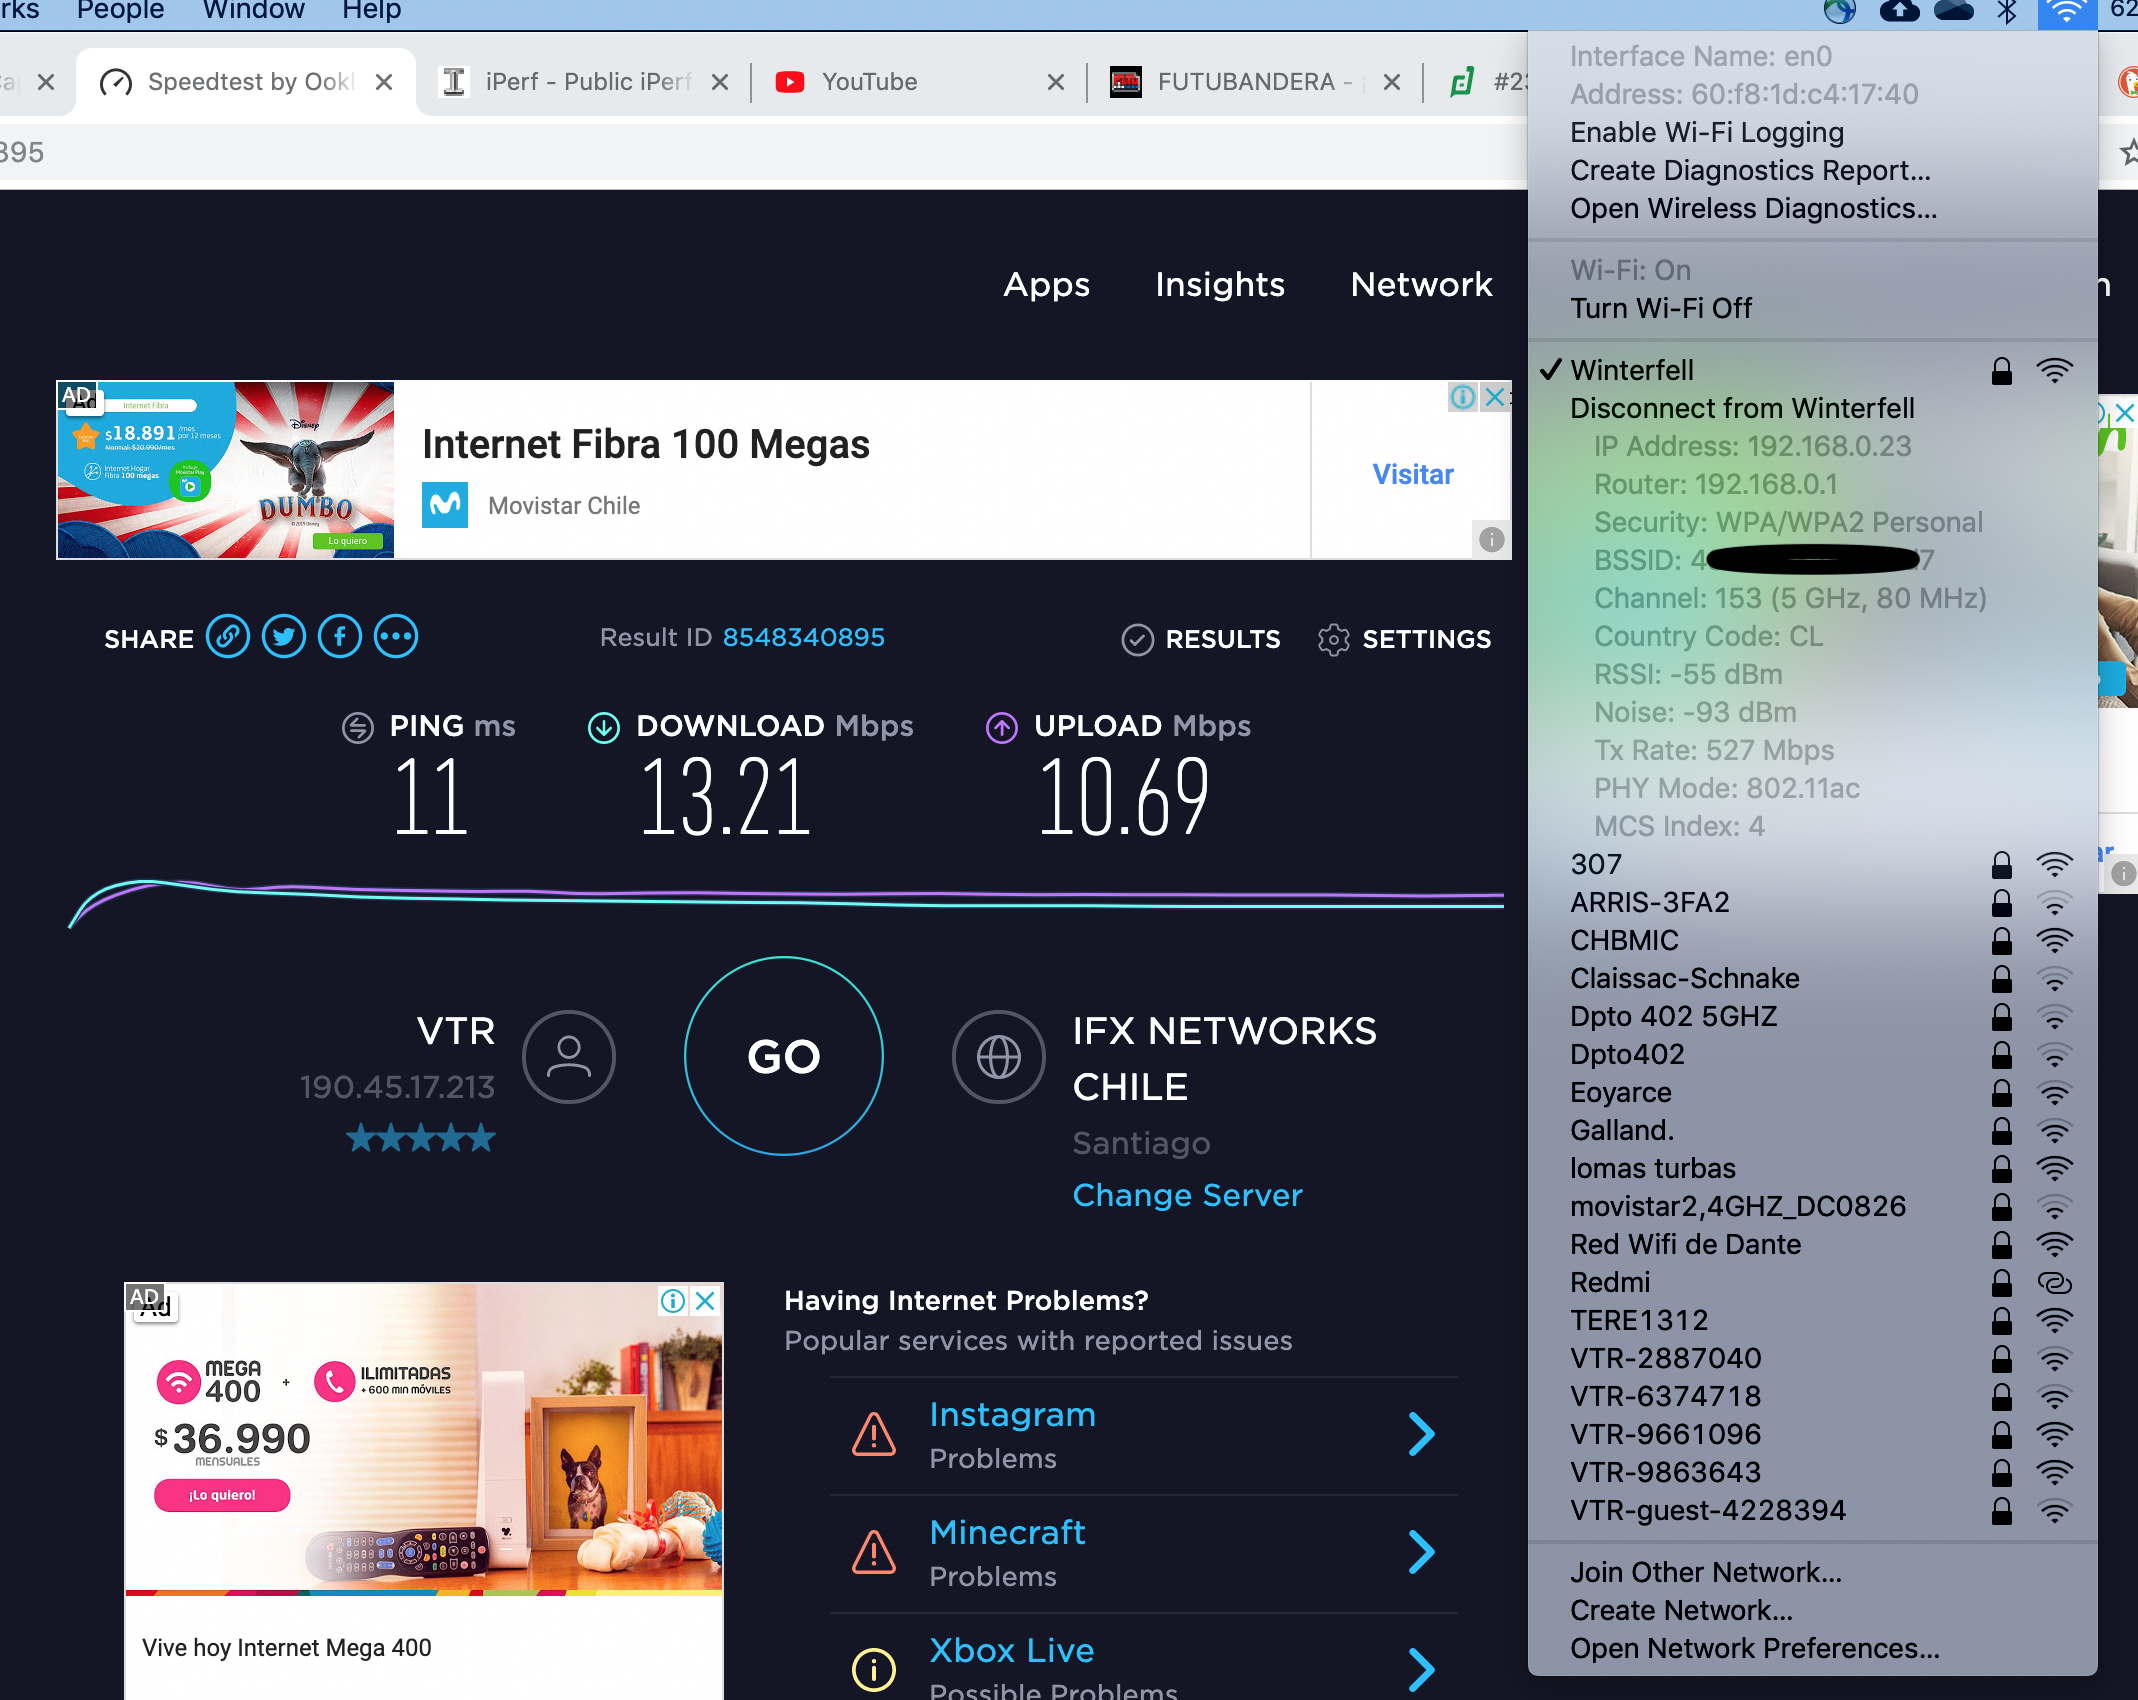Turn Wi-Fi Off from menu
The height and width of the screenshot is (1700, 2138).
(1812, 308)
